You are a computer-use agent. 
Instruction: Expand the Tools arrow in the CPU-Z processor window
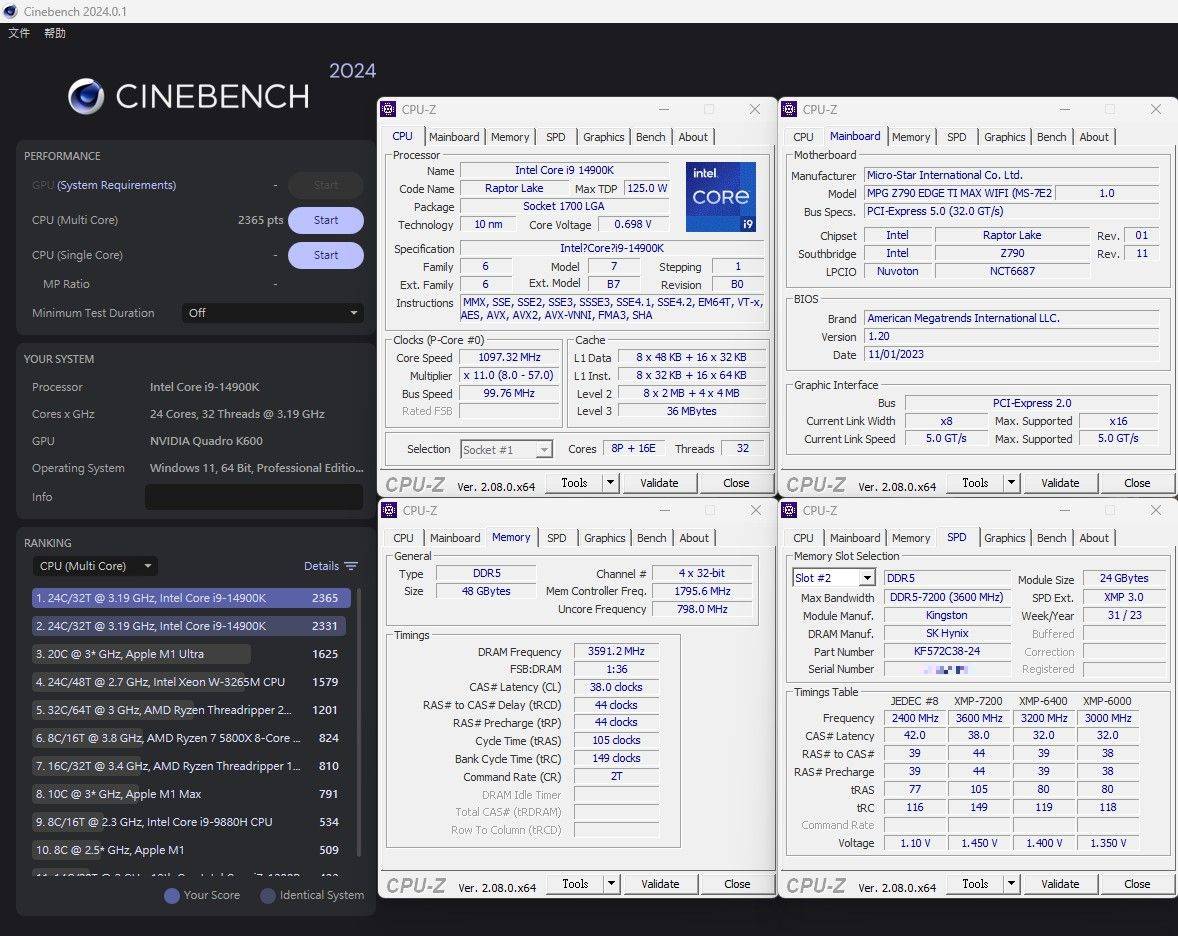coord(611,483)
